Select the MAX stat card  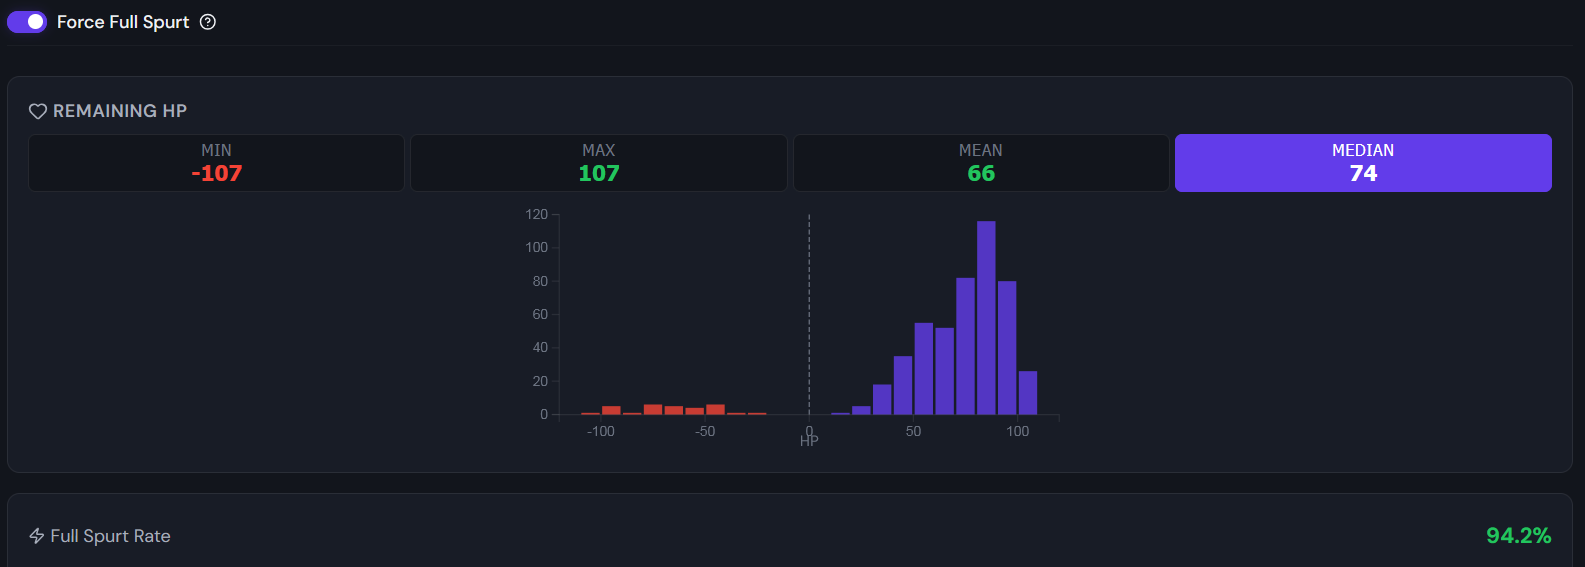pyautogui.click(x=599, y=163)
